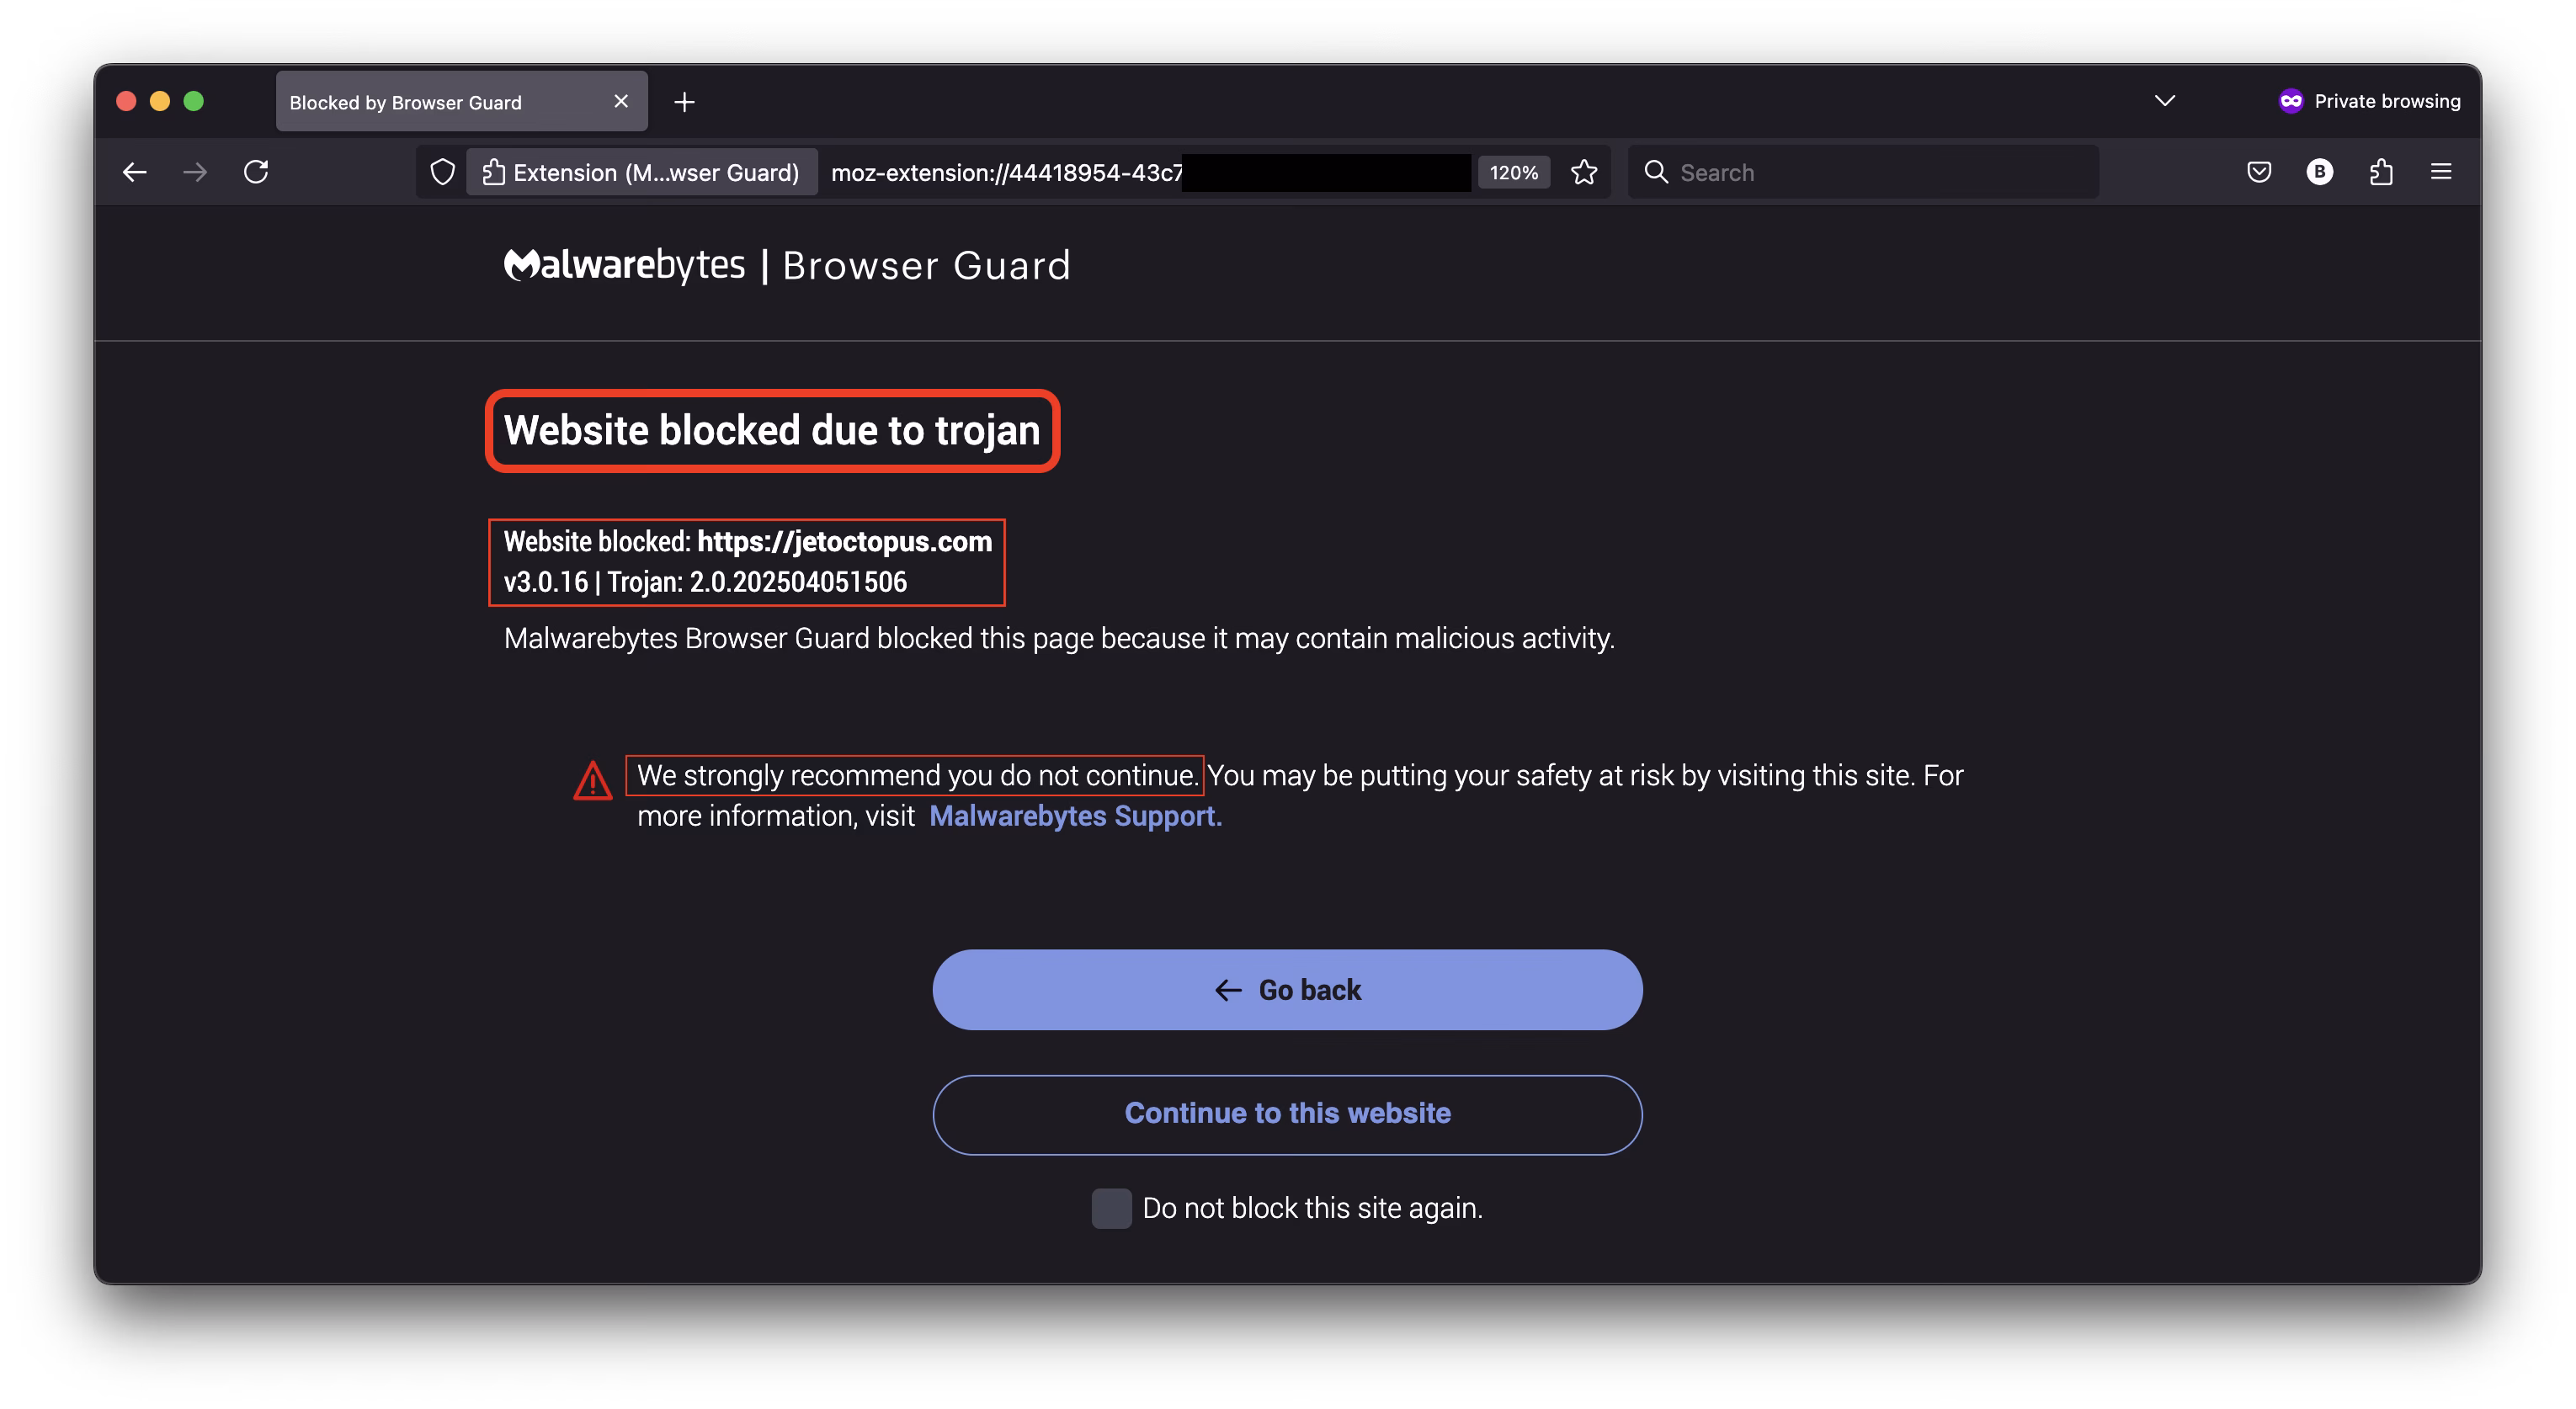Image resolution: width=2576 pixels, height=1409 pixels.
Task: Reload the blocked page
Action: tap(257, 172)
